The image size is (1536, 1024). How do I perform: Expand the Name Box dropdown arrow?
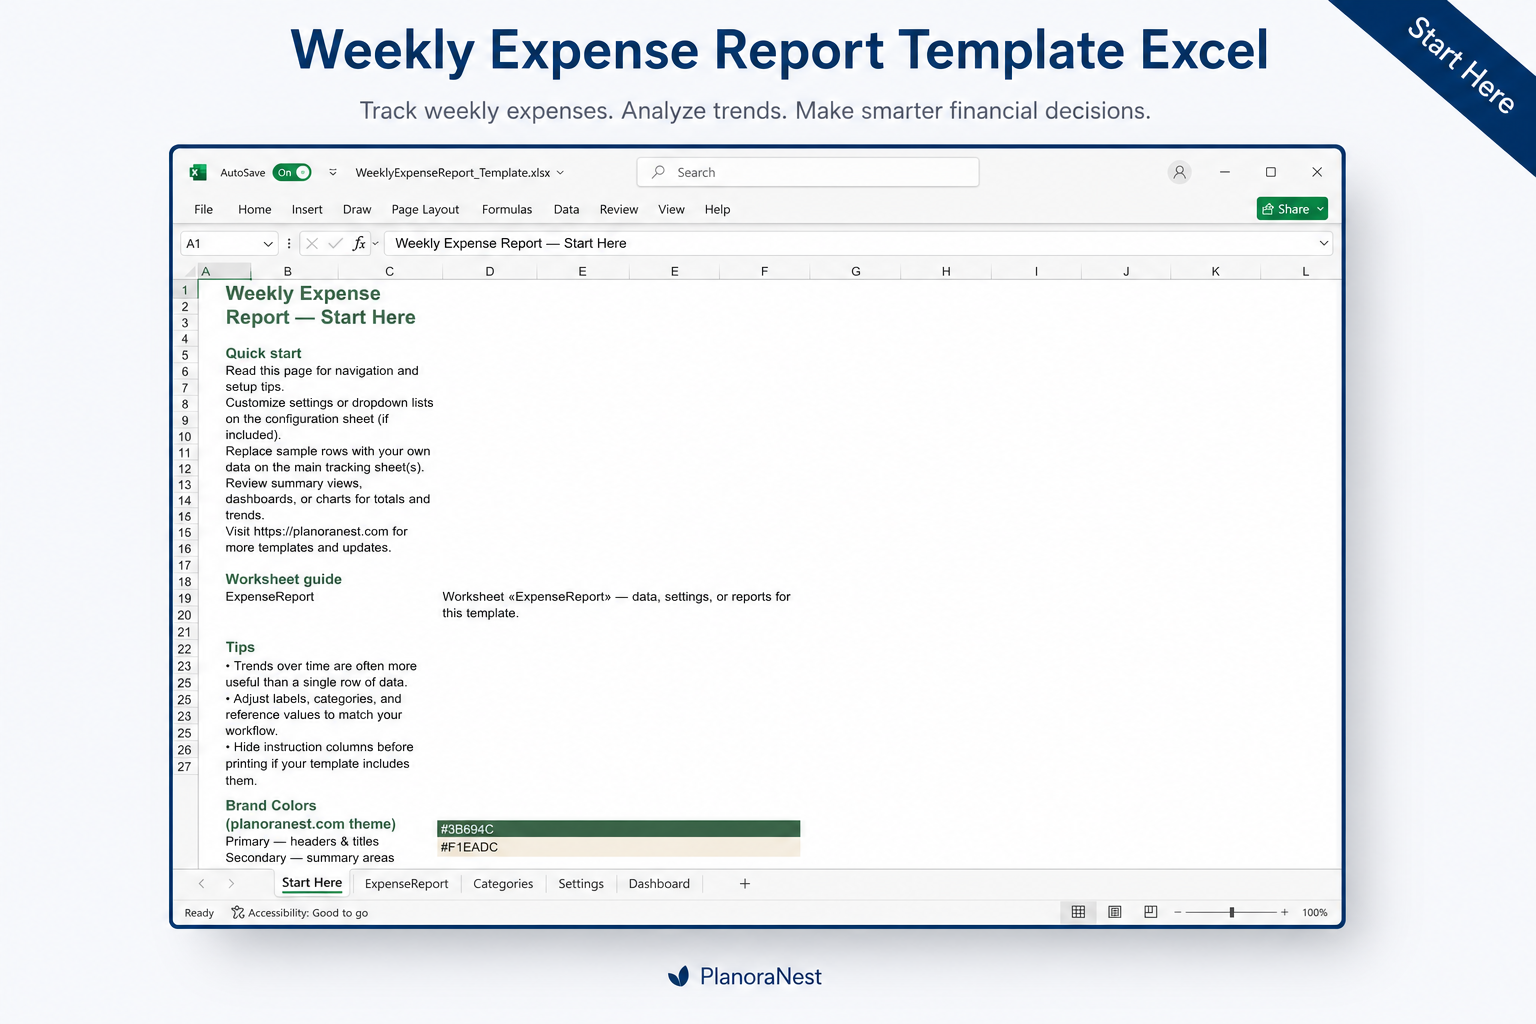268,243
